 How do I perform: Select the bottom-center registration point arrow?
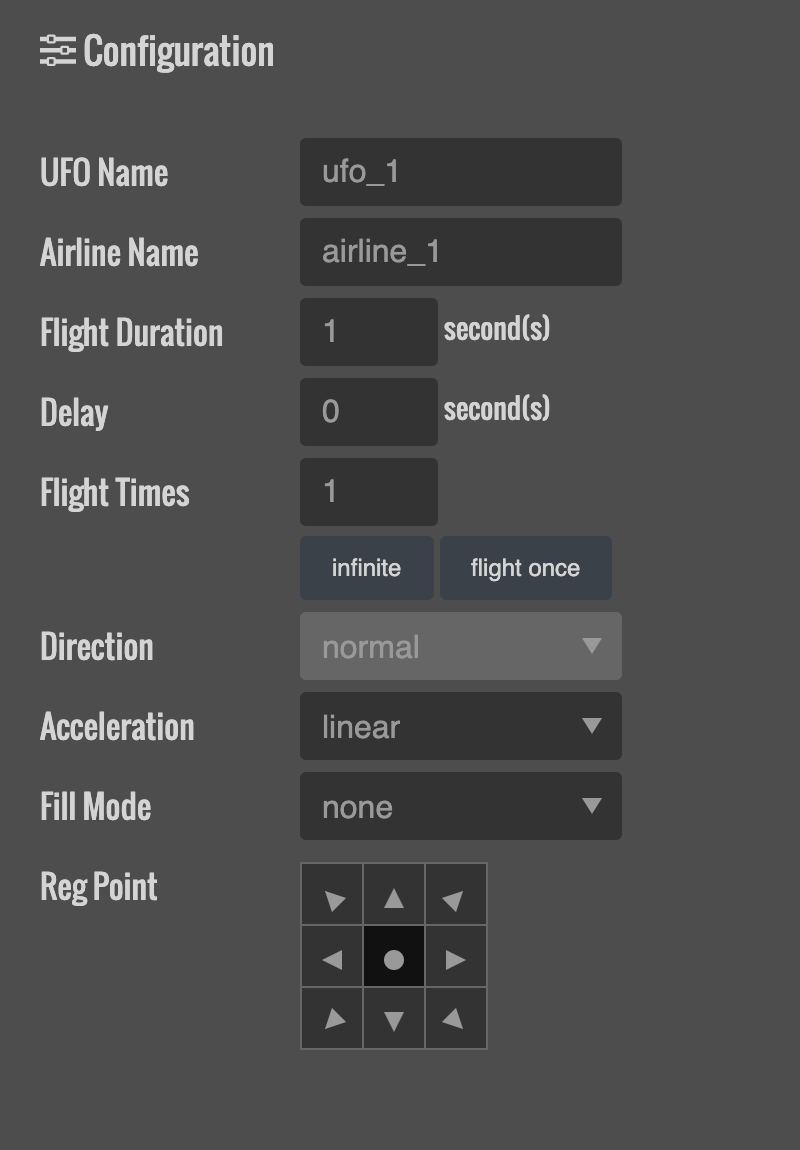(394, 1019)
